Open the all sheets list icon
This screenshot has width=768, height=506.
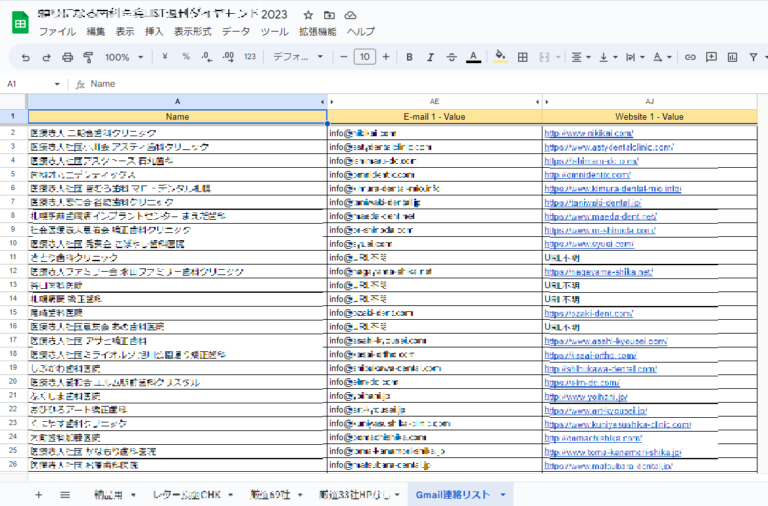tap(65, 494)
